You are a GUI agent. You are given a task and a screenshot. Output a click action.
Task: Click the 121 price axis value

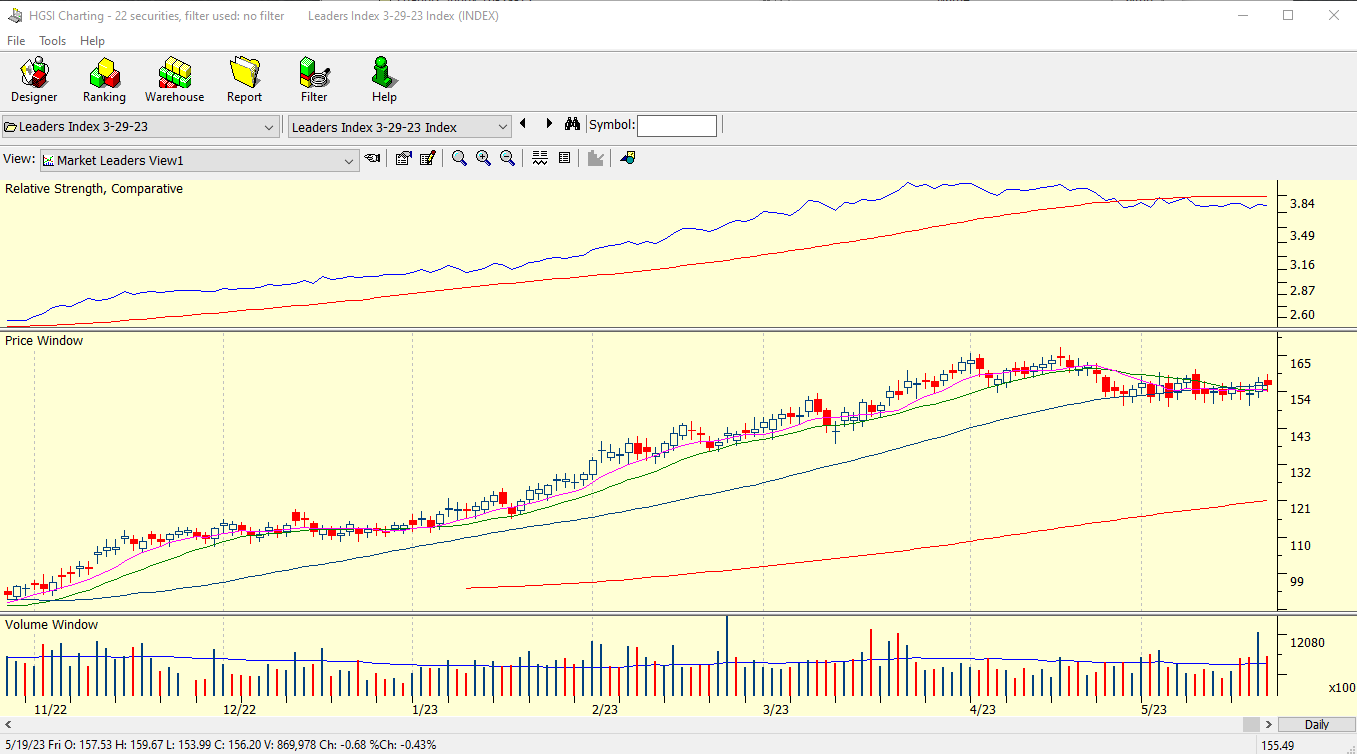[x=1299, y=508]
